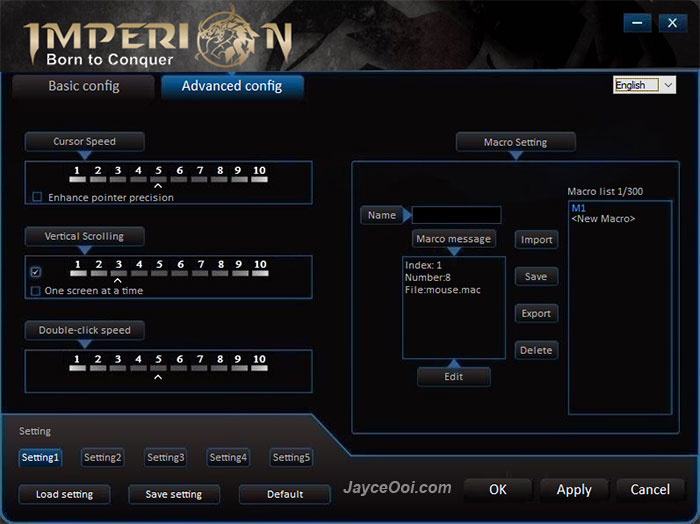Select M1 in the macro list
Image resolution: width=700 pixels, height=524 pixels.
578,208
